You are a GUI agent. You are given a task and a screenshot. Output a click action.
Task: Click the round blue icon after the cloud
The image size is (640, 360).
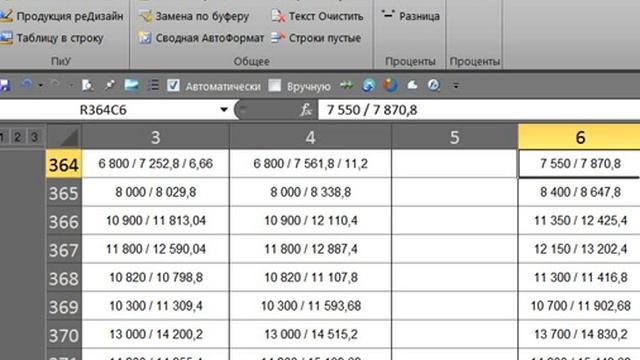pos(433,85)
